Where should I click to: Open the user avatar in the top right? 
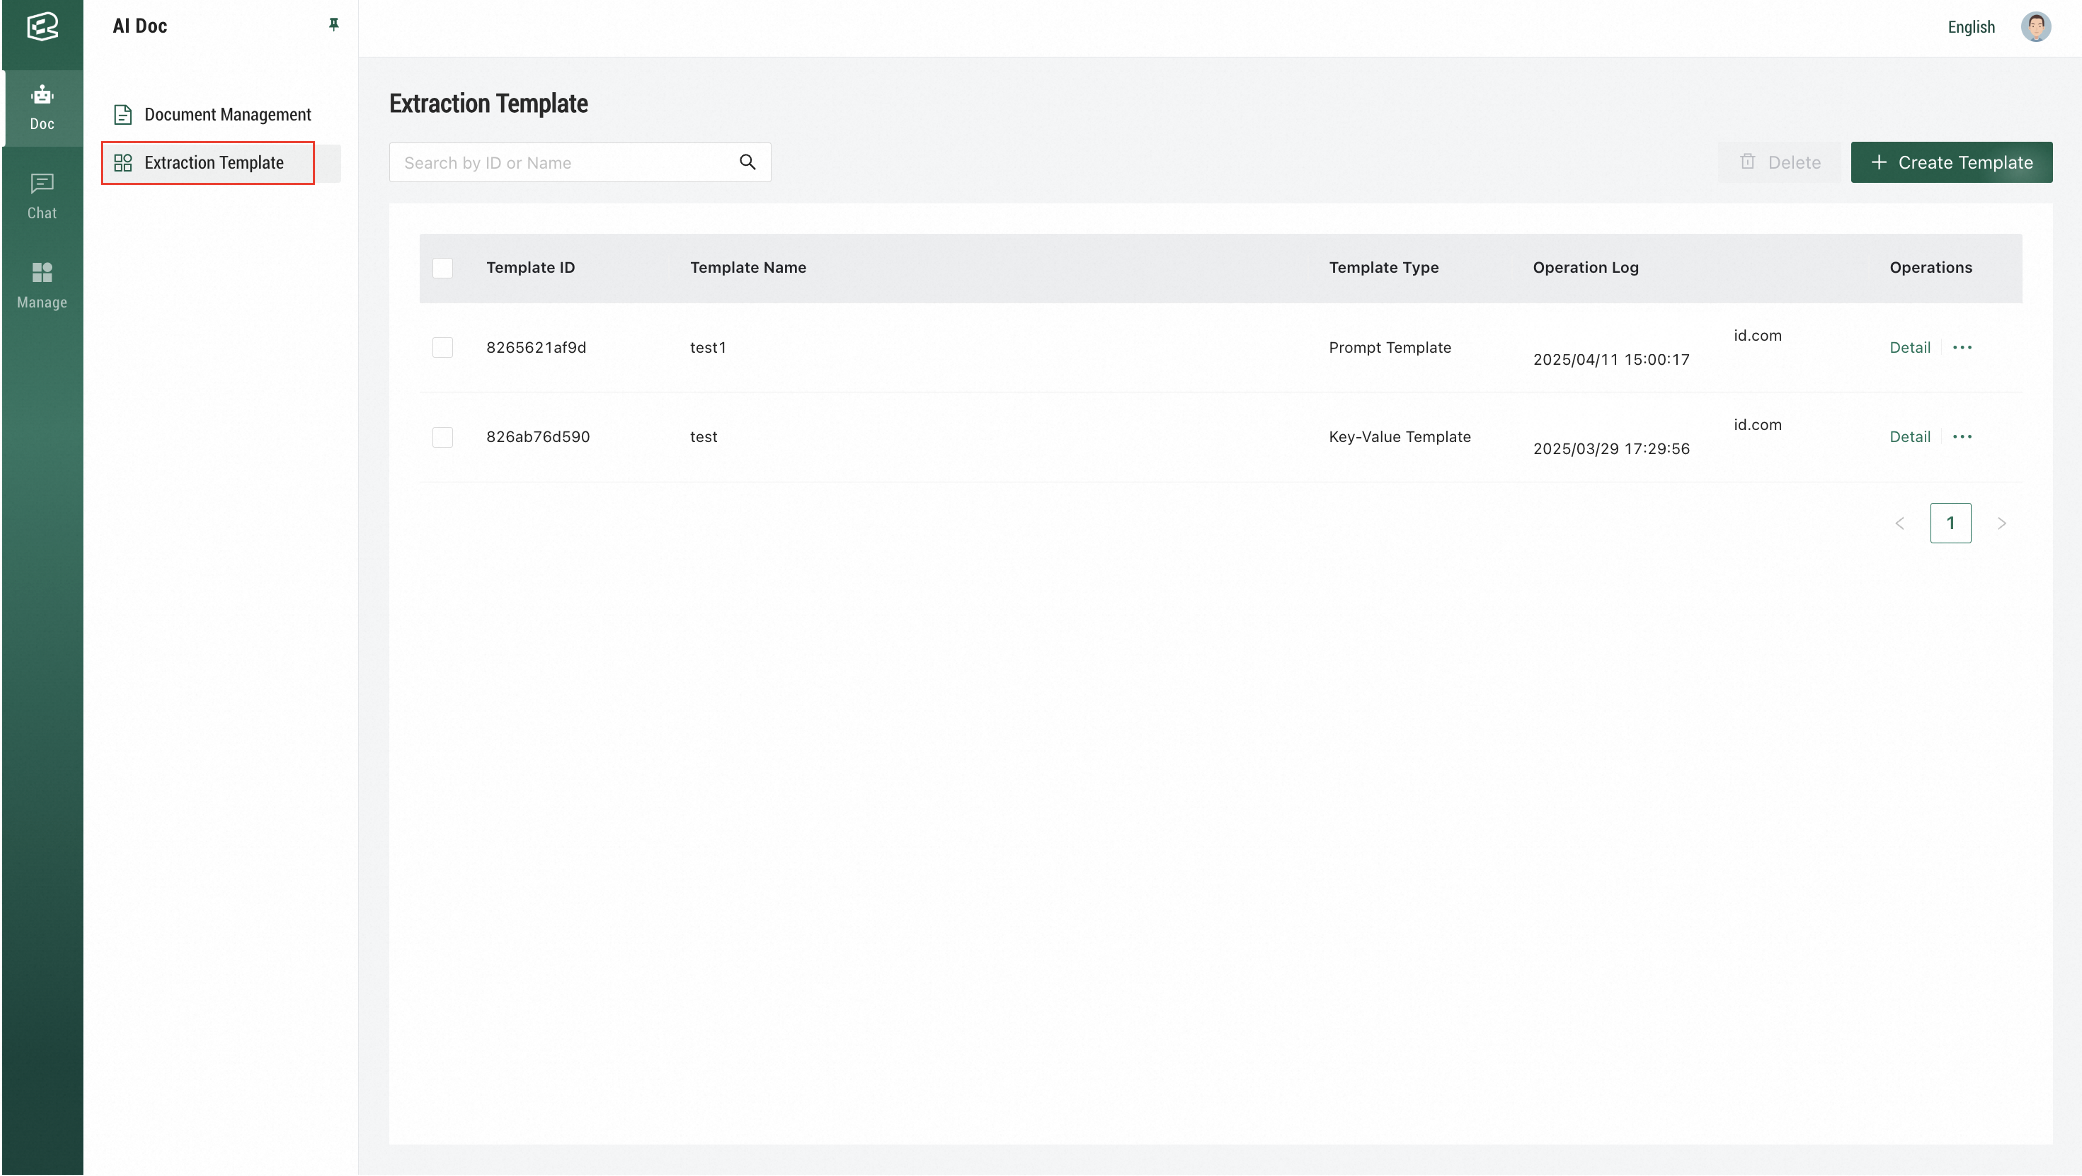(x=2035, y=27)
